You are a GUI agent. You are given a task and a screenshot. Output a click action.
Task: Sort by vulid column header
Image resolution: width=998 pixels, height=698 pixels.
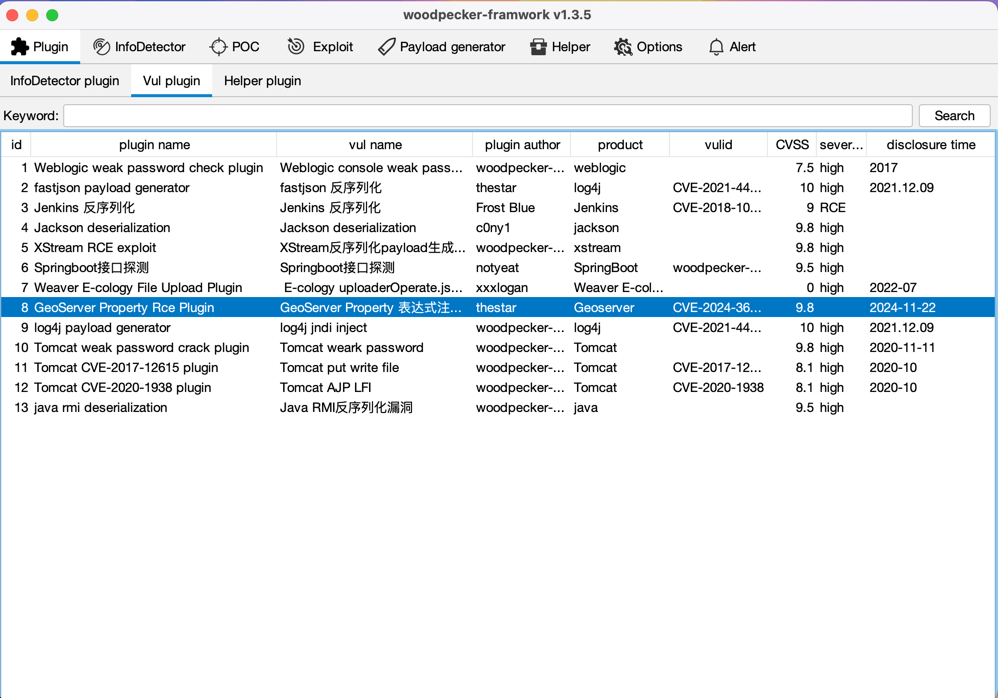718,144
